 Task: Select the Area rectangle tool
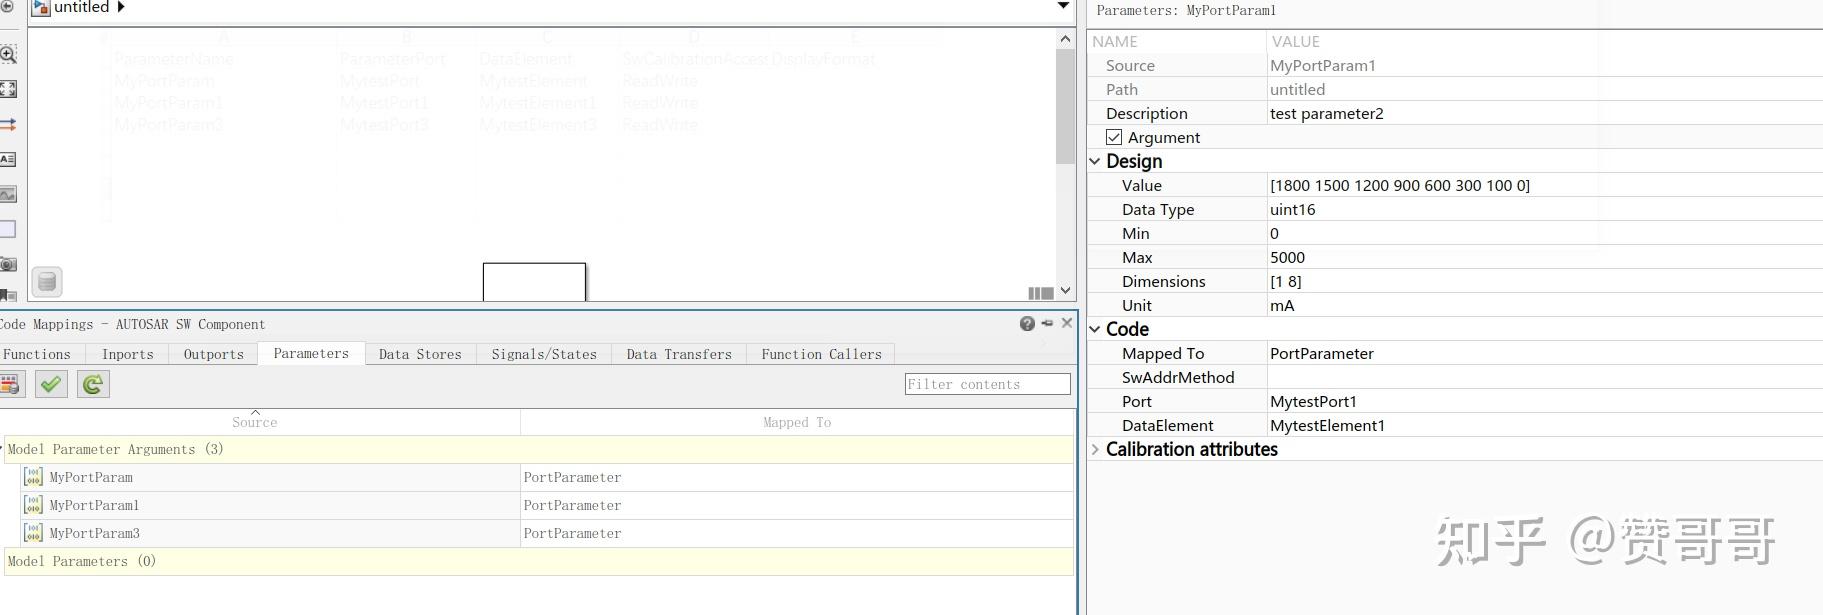click(x=8, y=229)
